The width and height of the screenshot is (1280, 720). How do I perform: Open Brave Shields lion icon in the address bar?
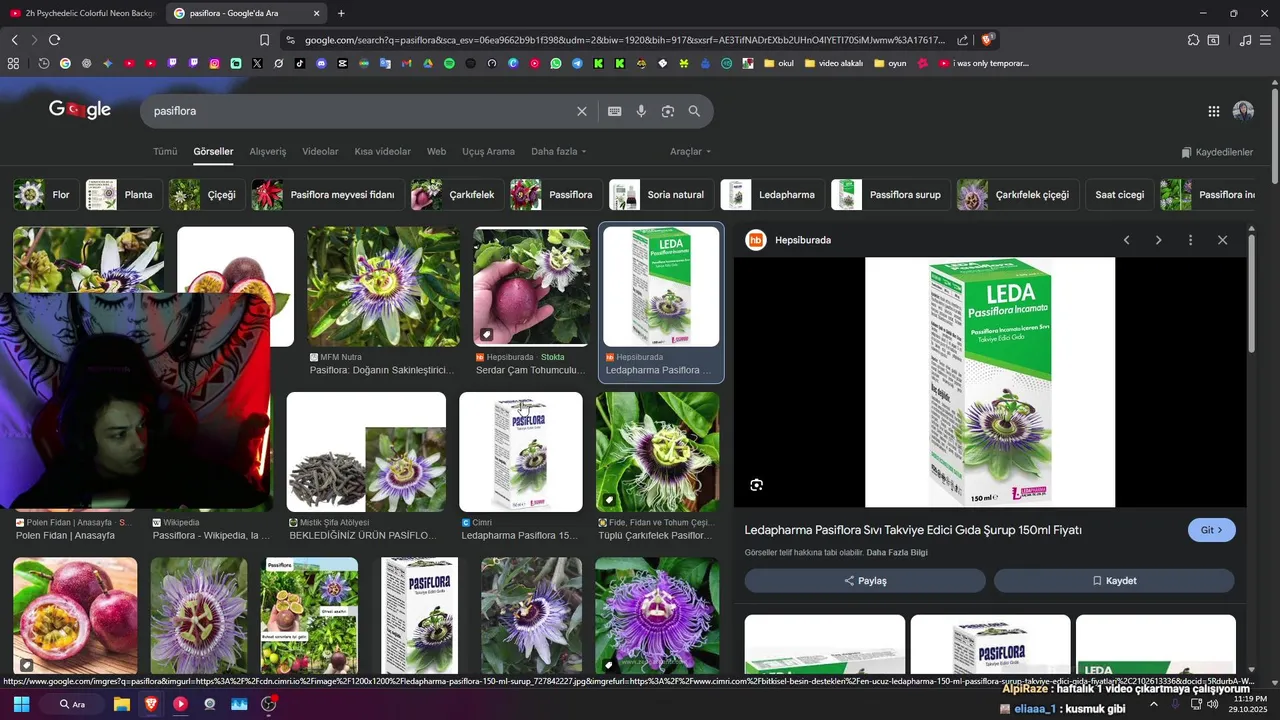pyautogui.click(x=987, y=40)
